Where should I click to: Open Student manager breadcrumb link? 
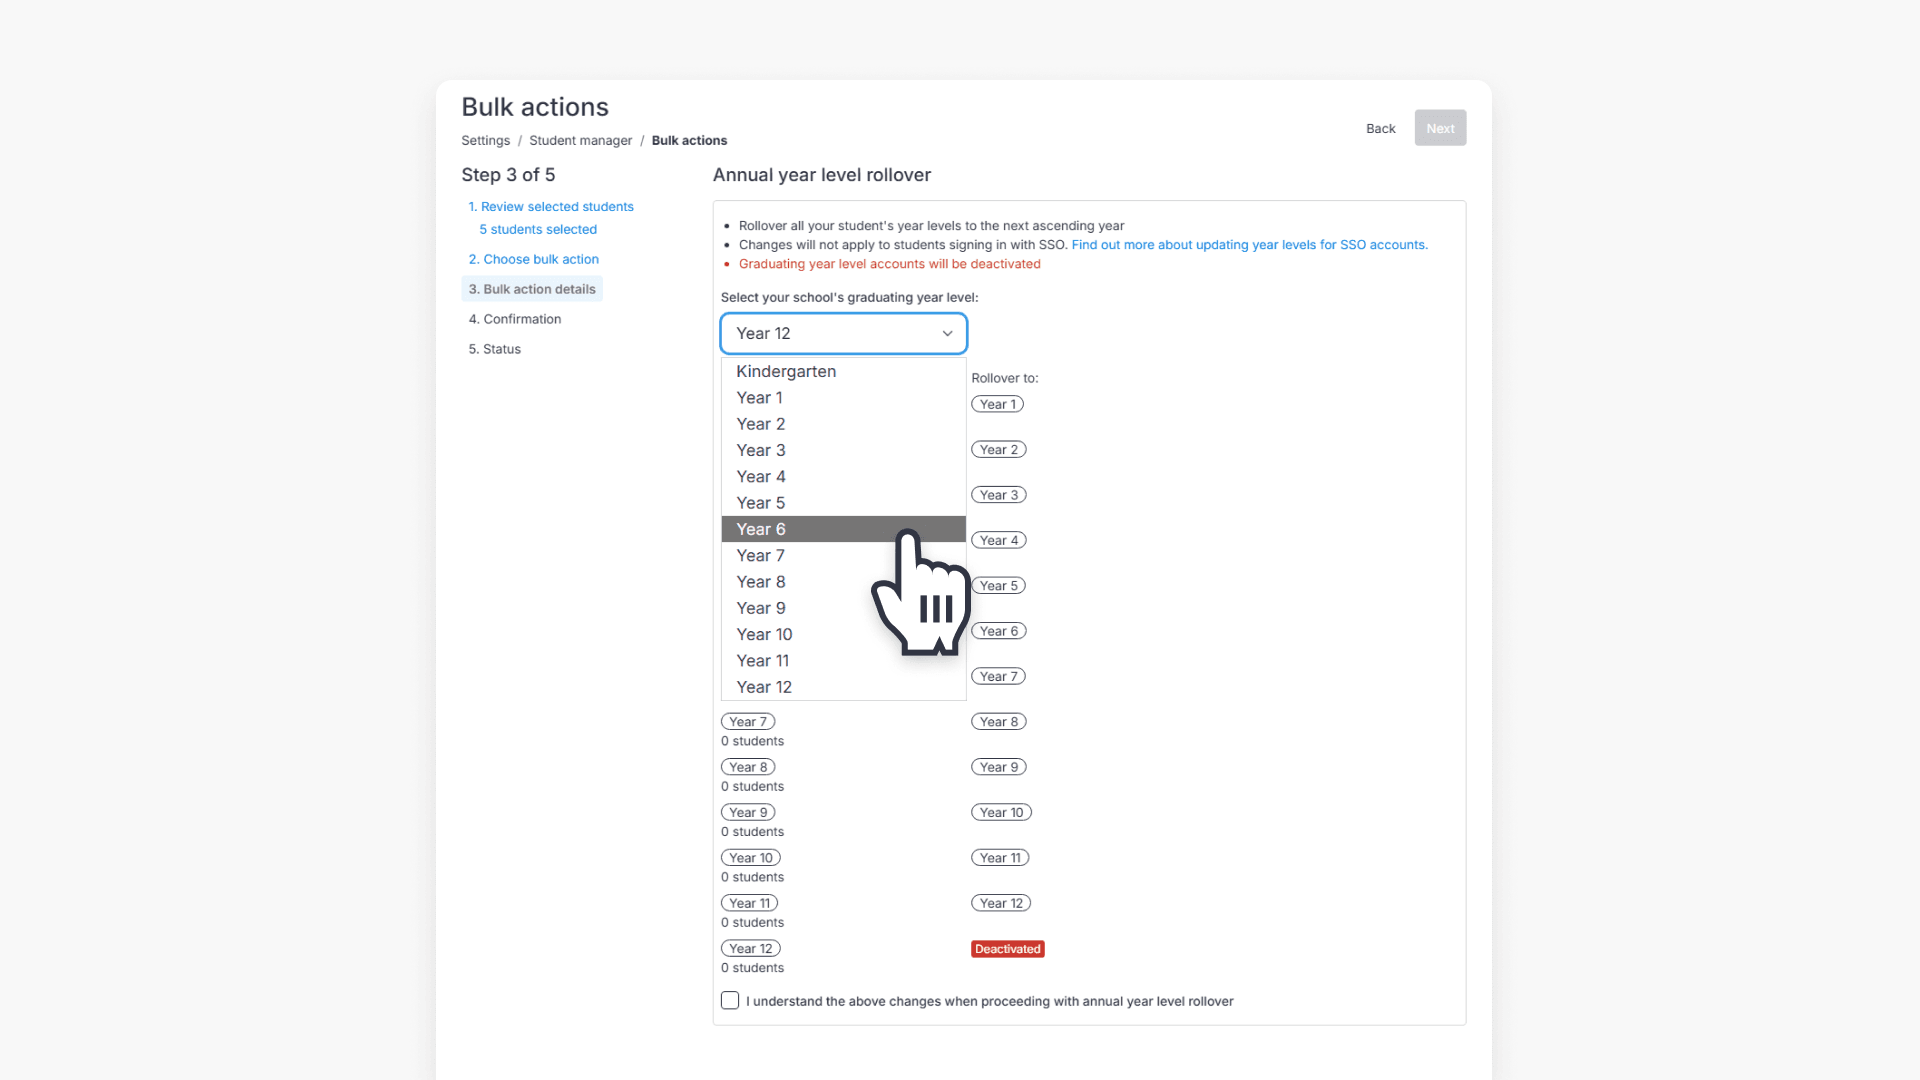(580, 141)
